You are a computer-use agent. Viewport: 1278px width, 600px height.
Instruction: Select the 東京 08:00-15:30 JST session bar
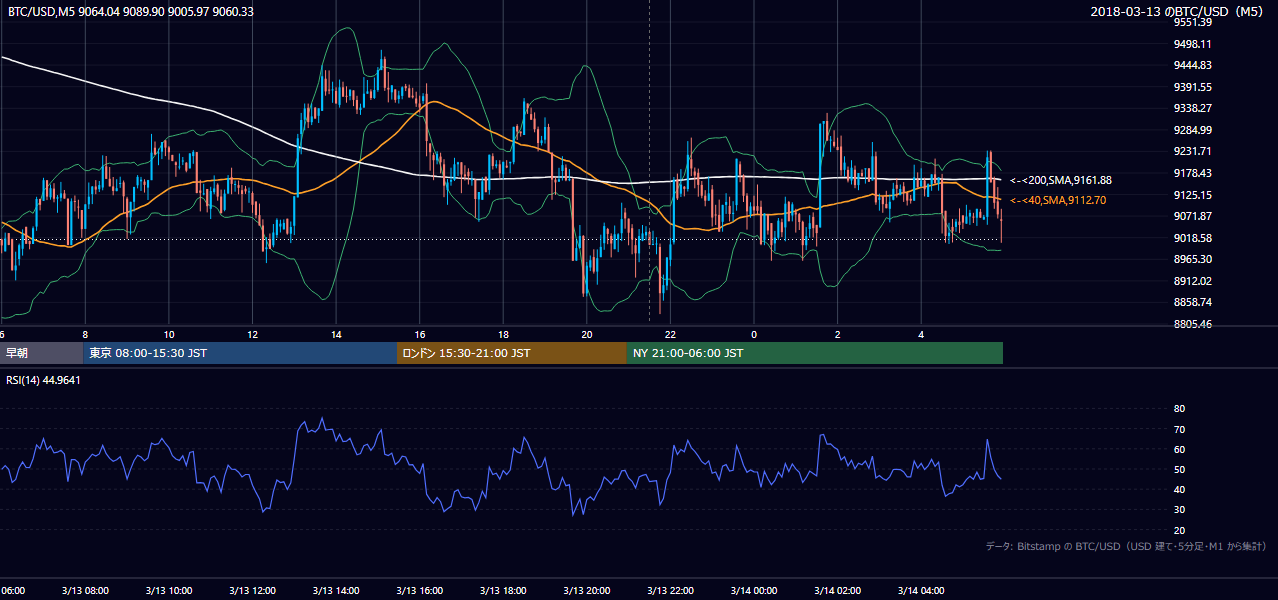click(240, 353)
